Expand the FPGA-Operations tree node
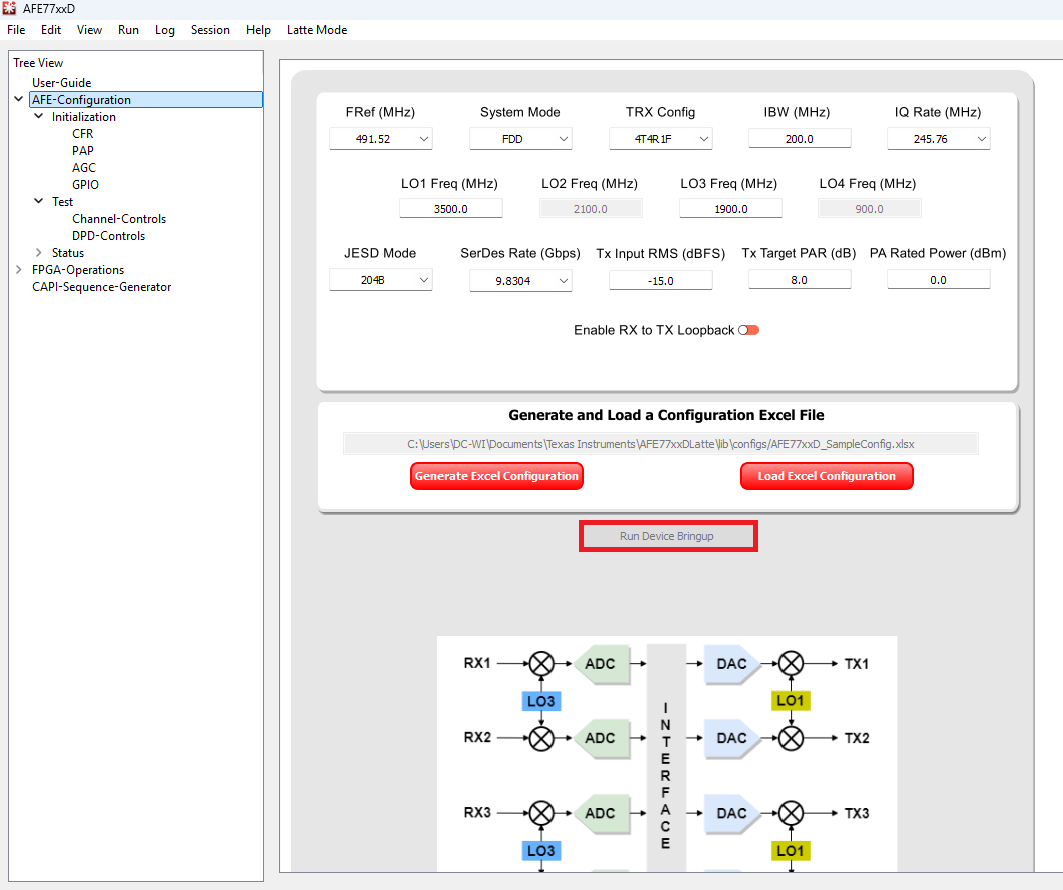Image resolution: width=1063 pixels, height=890 pixels. tap(19, 270)
